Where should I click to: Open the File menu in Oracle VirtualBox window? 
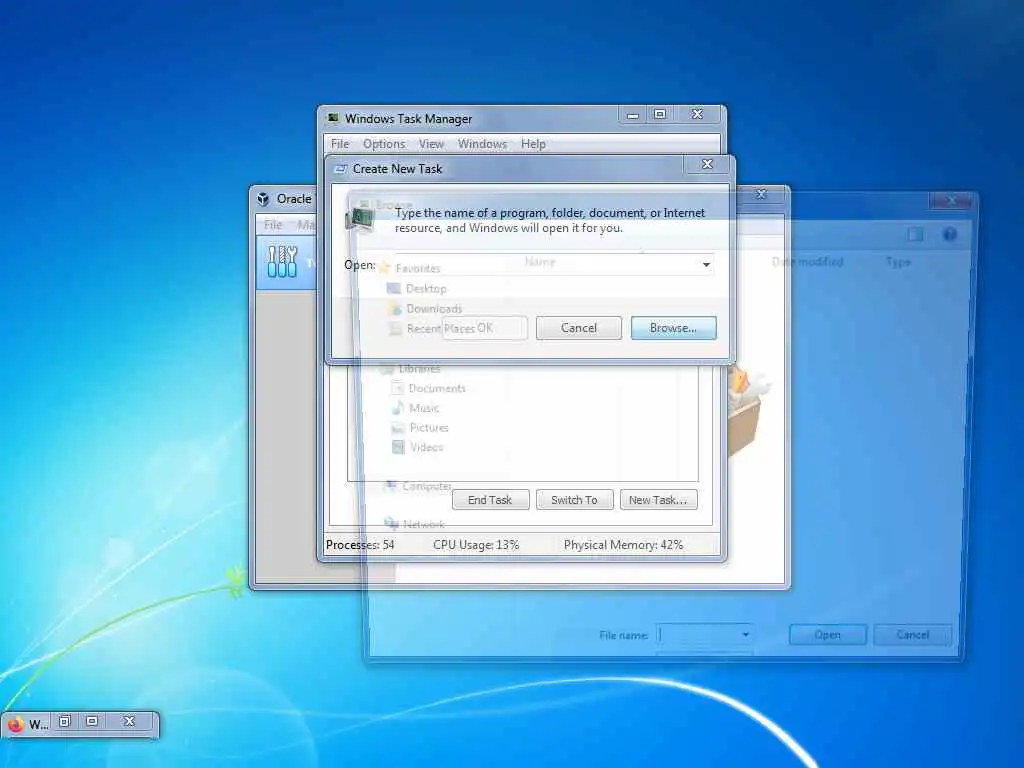pos(273,225)
